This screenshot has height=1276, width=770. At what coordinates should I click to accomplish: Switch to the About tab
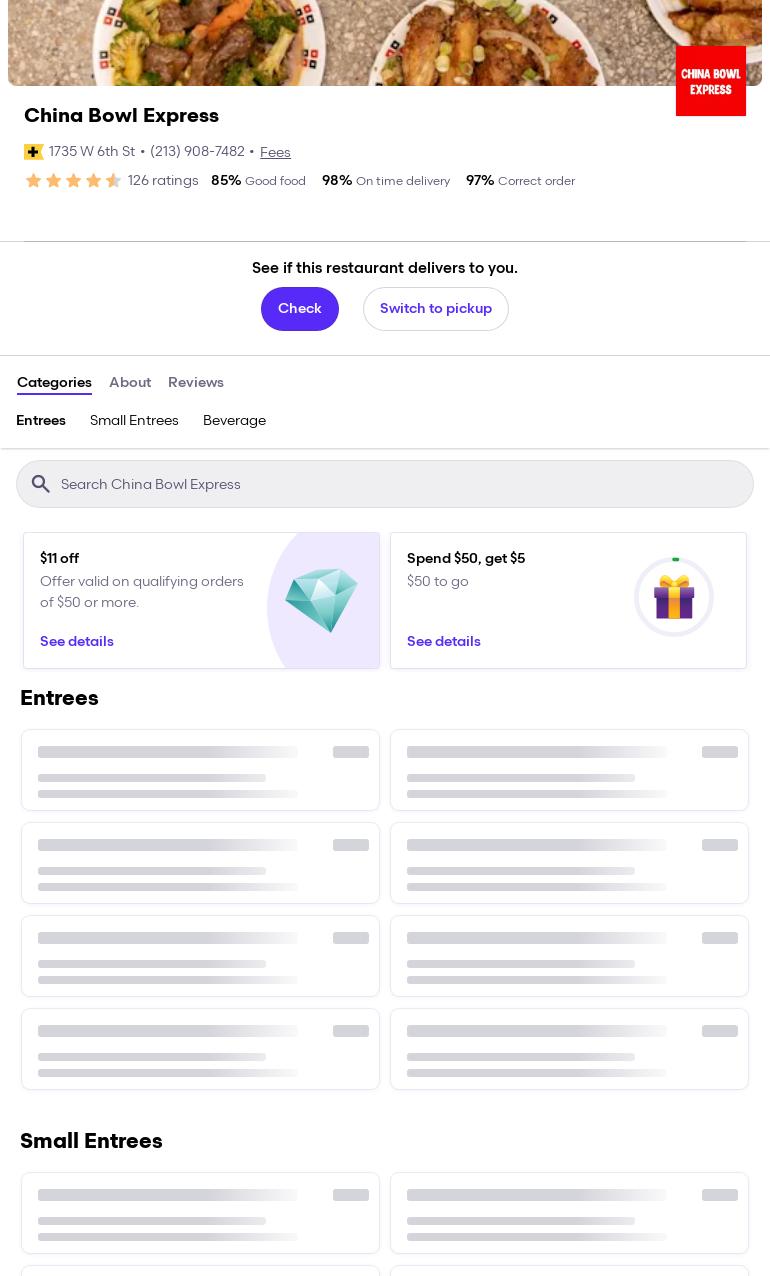(x=130, y=383)
